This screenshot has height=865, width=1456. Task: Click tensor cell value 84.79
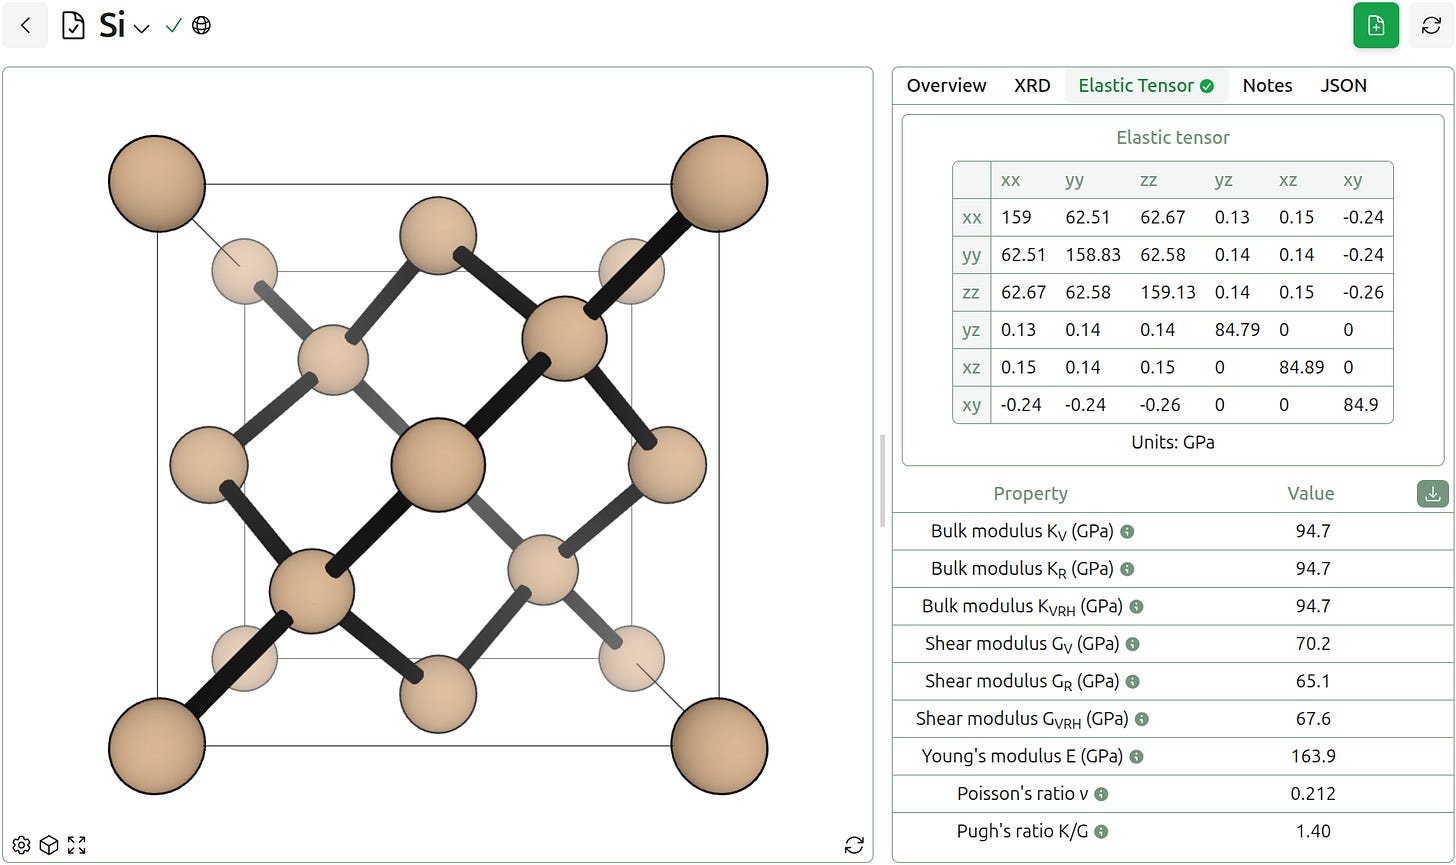[x=1237, y=330]
